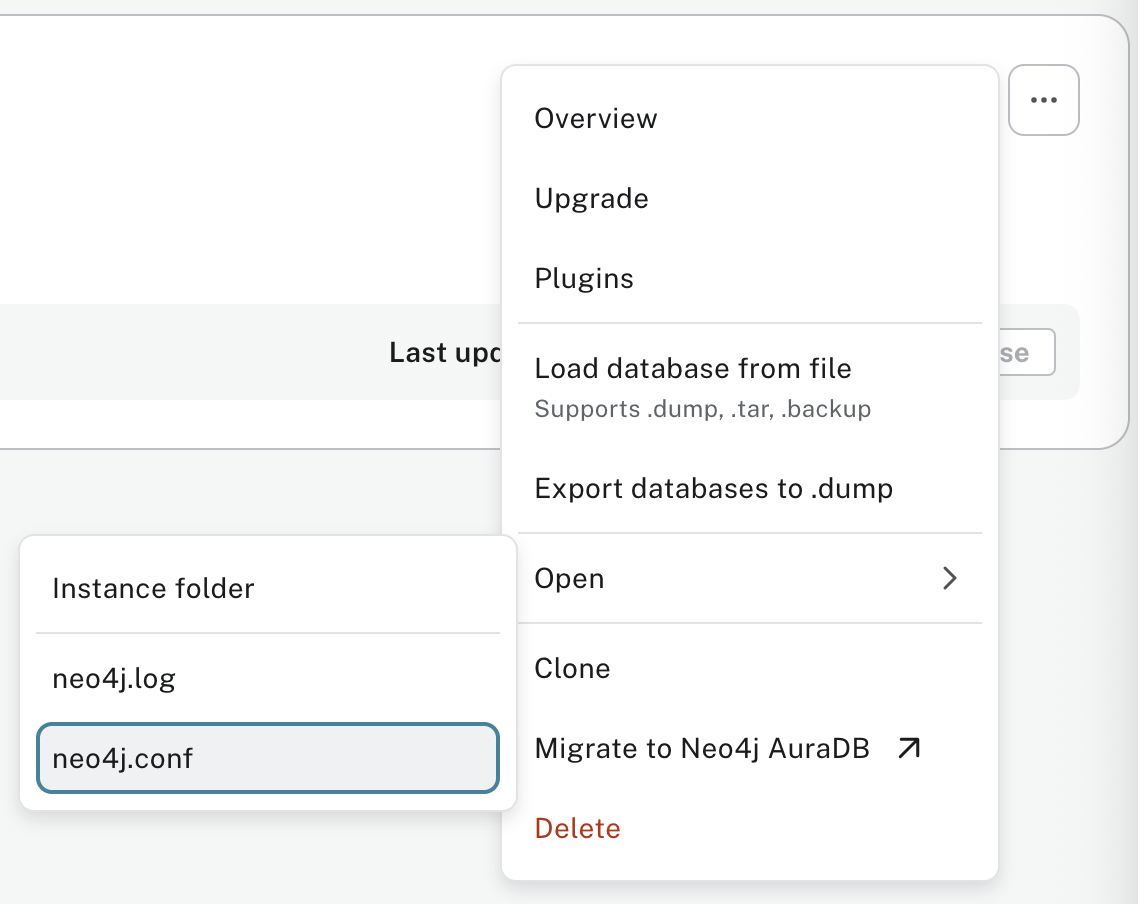Expand the chevron arrow next to Open
This screenshot has height=904, width=1138.
(x=949, y=578)
